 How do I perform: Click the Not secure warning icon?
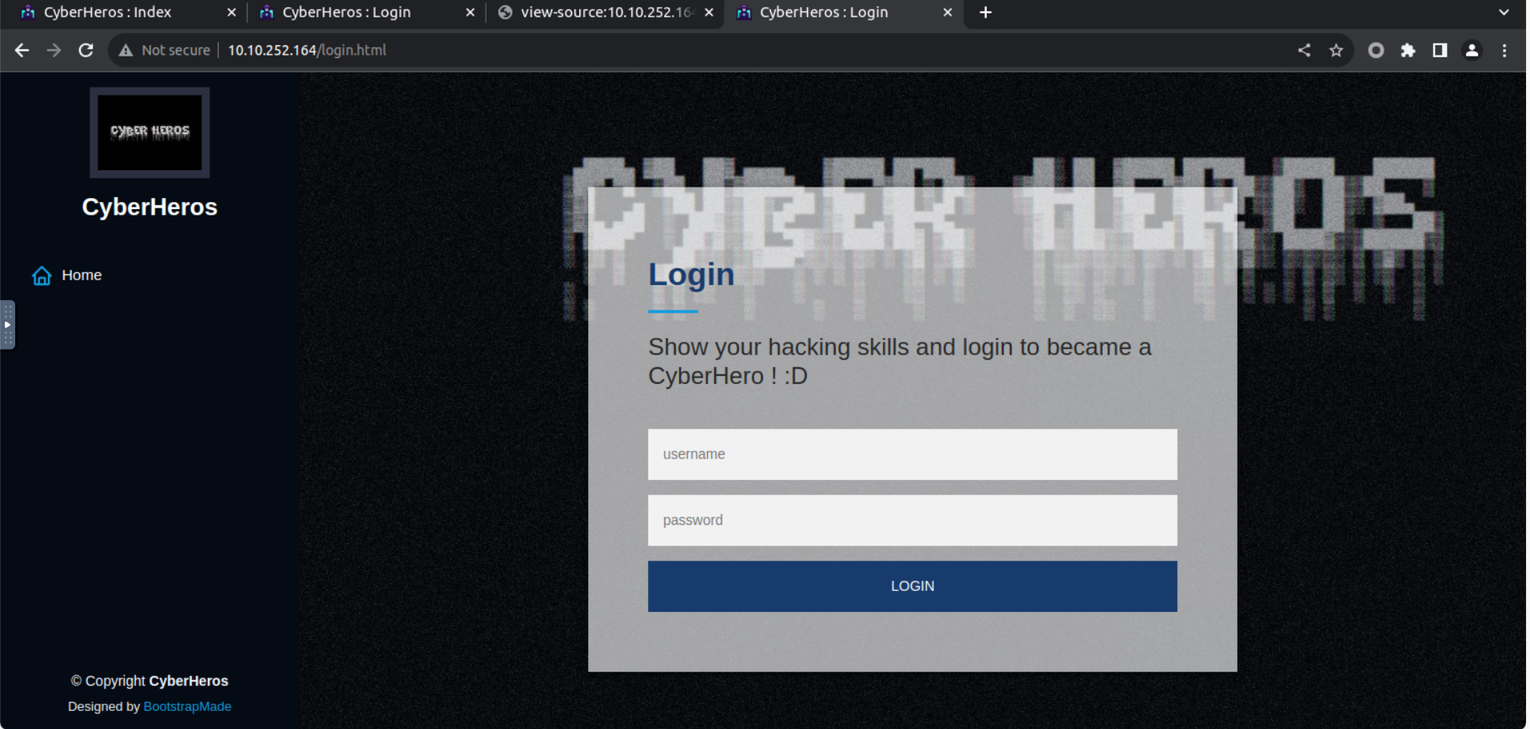pyautogui.click(x=125, y=50)
